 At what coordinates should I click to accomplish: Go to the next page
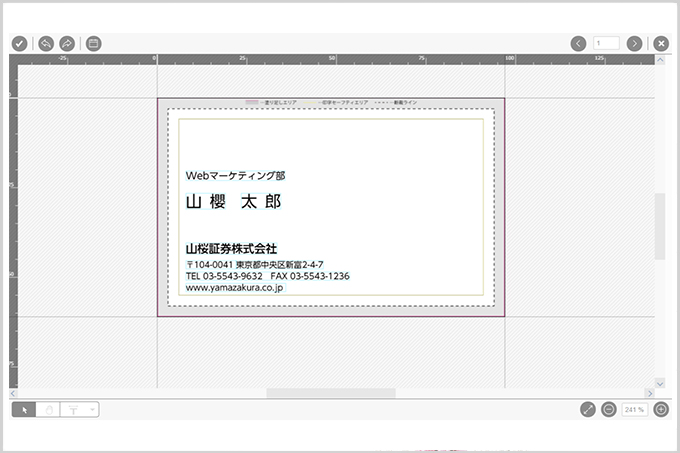click(634, 43)
